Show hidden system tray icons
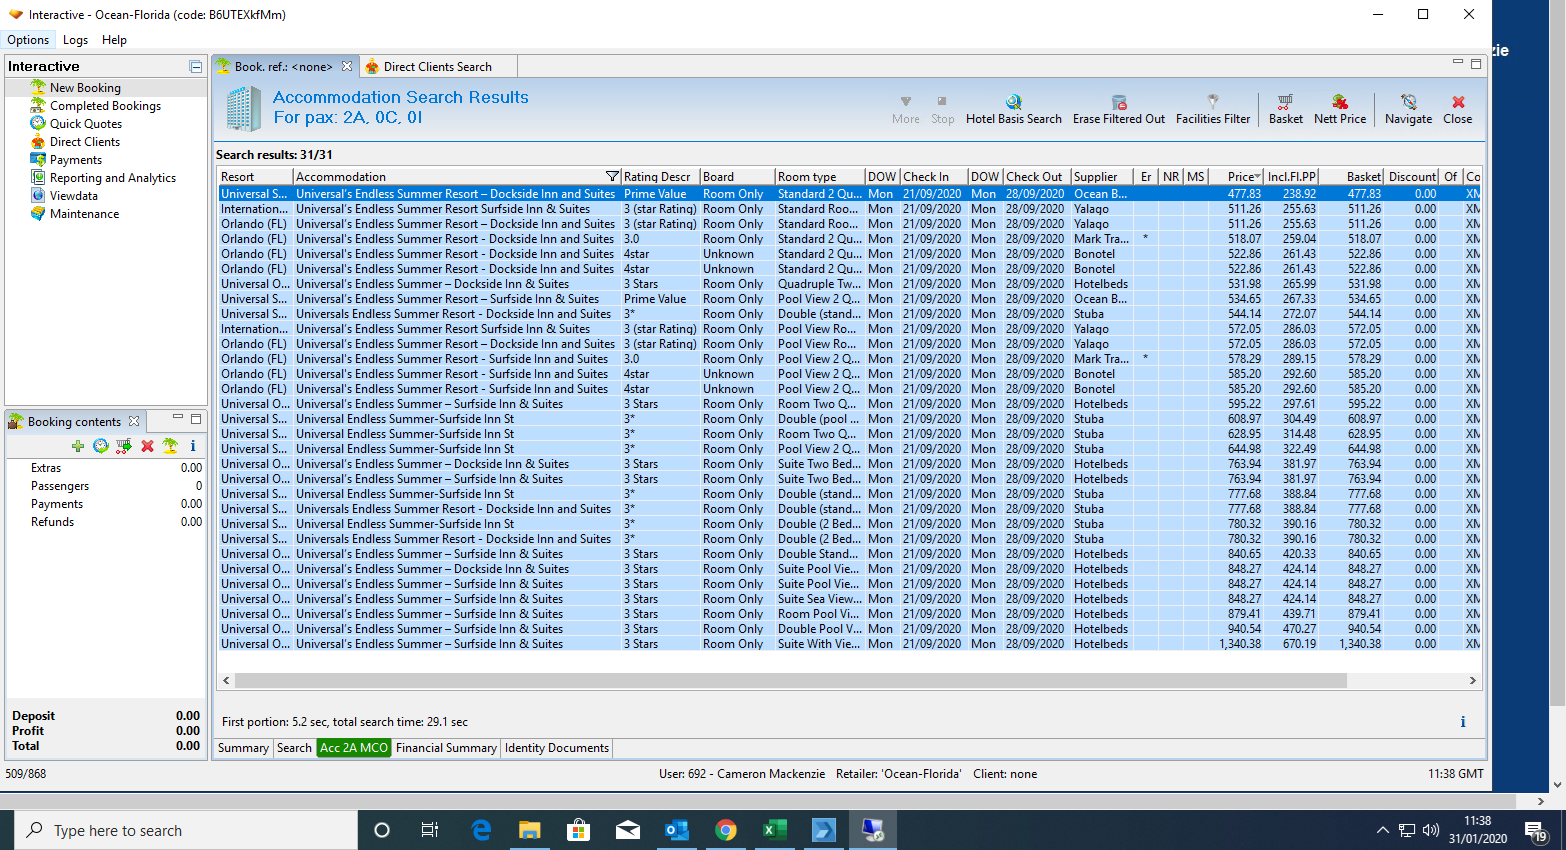 (1383, 830)
